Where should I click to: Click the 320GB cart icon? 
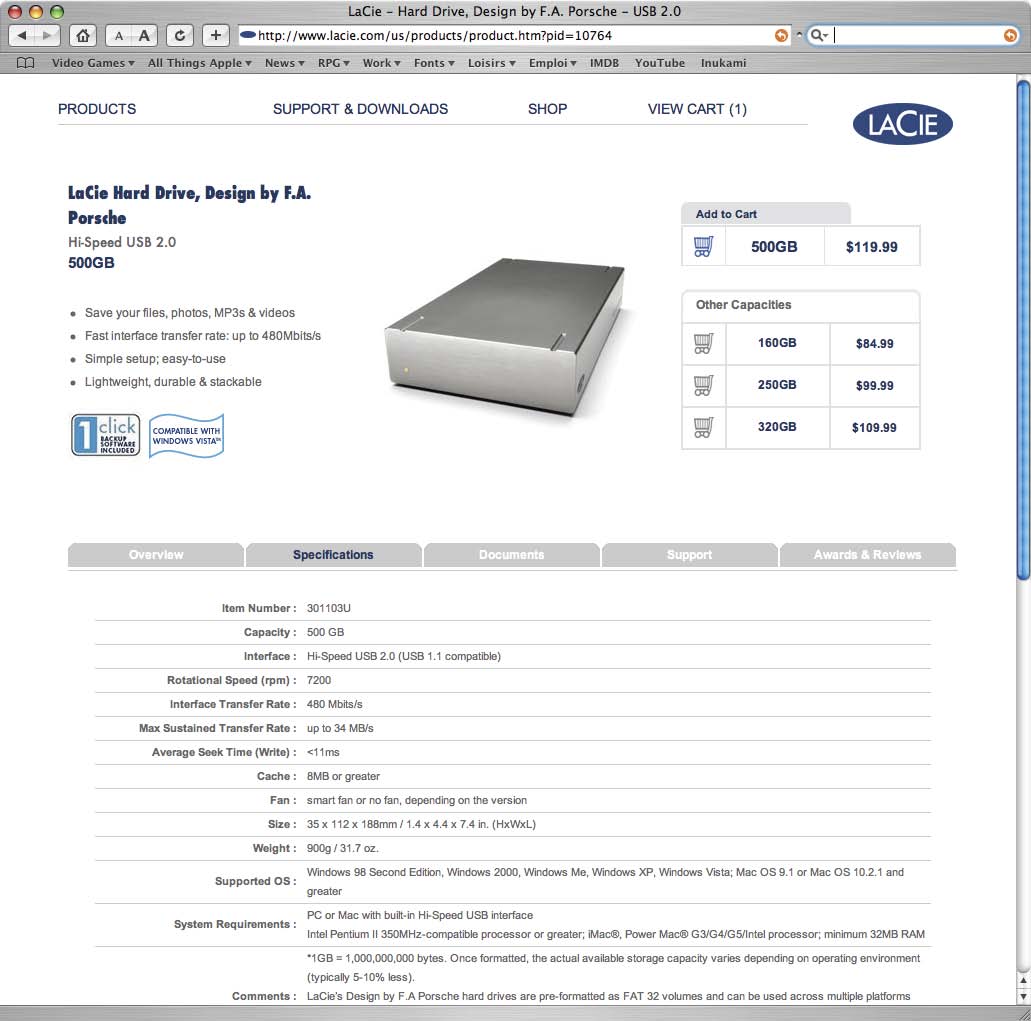coord(704,427)
